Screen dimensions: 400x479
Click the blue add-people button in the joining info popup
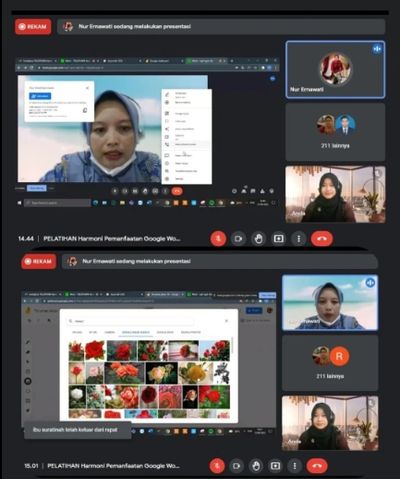40,96
